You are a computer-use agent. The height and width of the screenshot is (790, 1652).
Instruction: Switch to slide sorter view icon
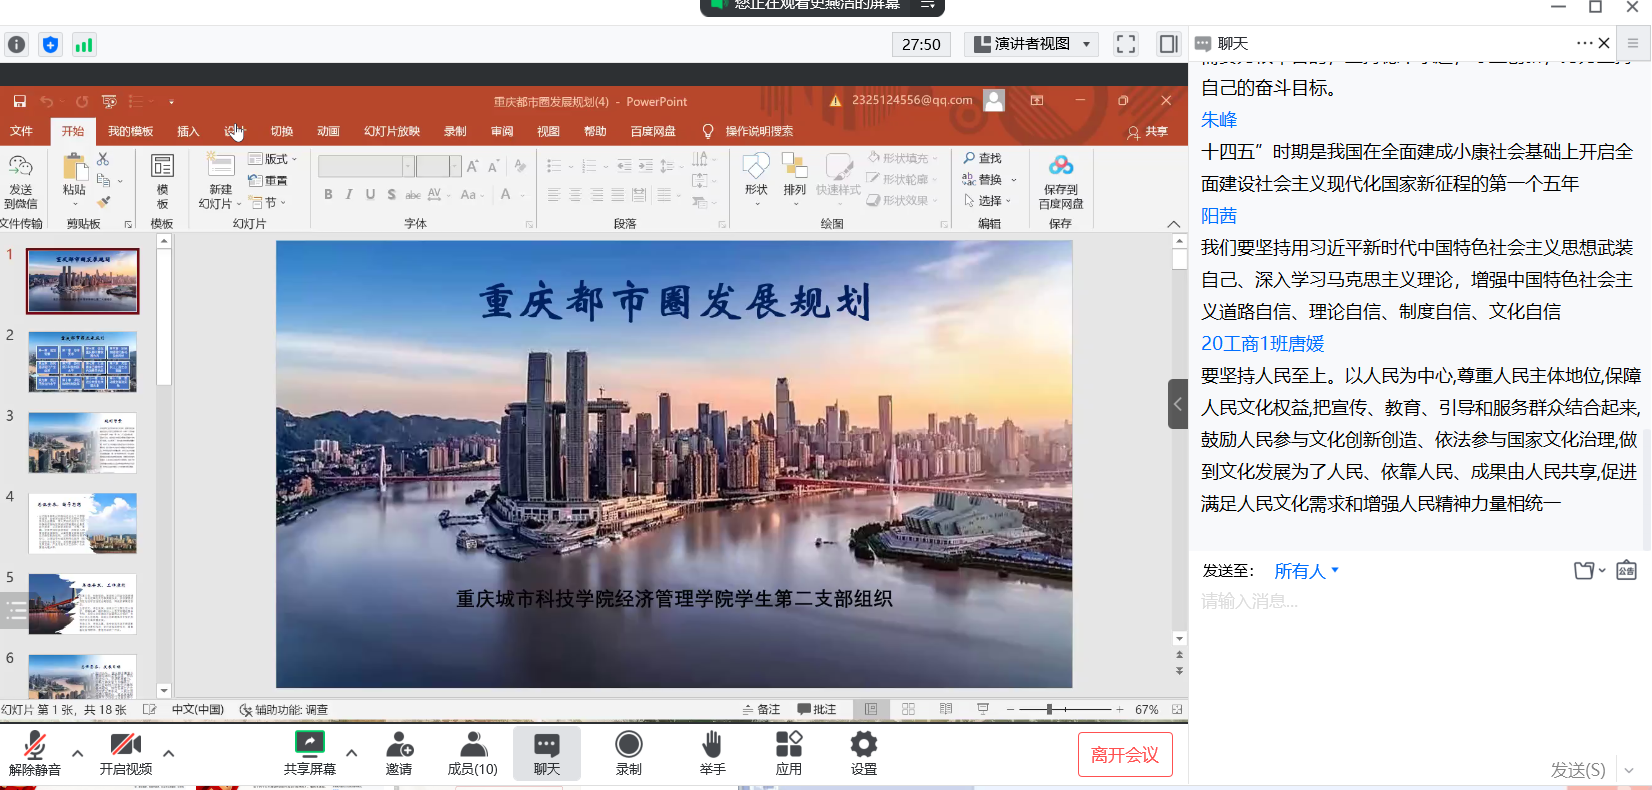click(908, 709)
